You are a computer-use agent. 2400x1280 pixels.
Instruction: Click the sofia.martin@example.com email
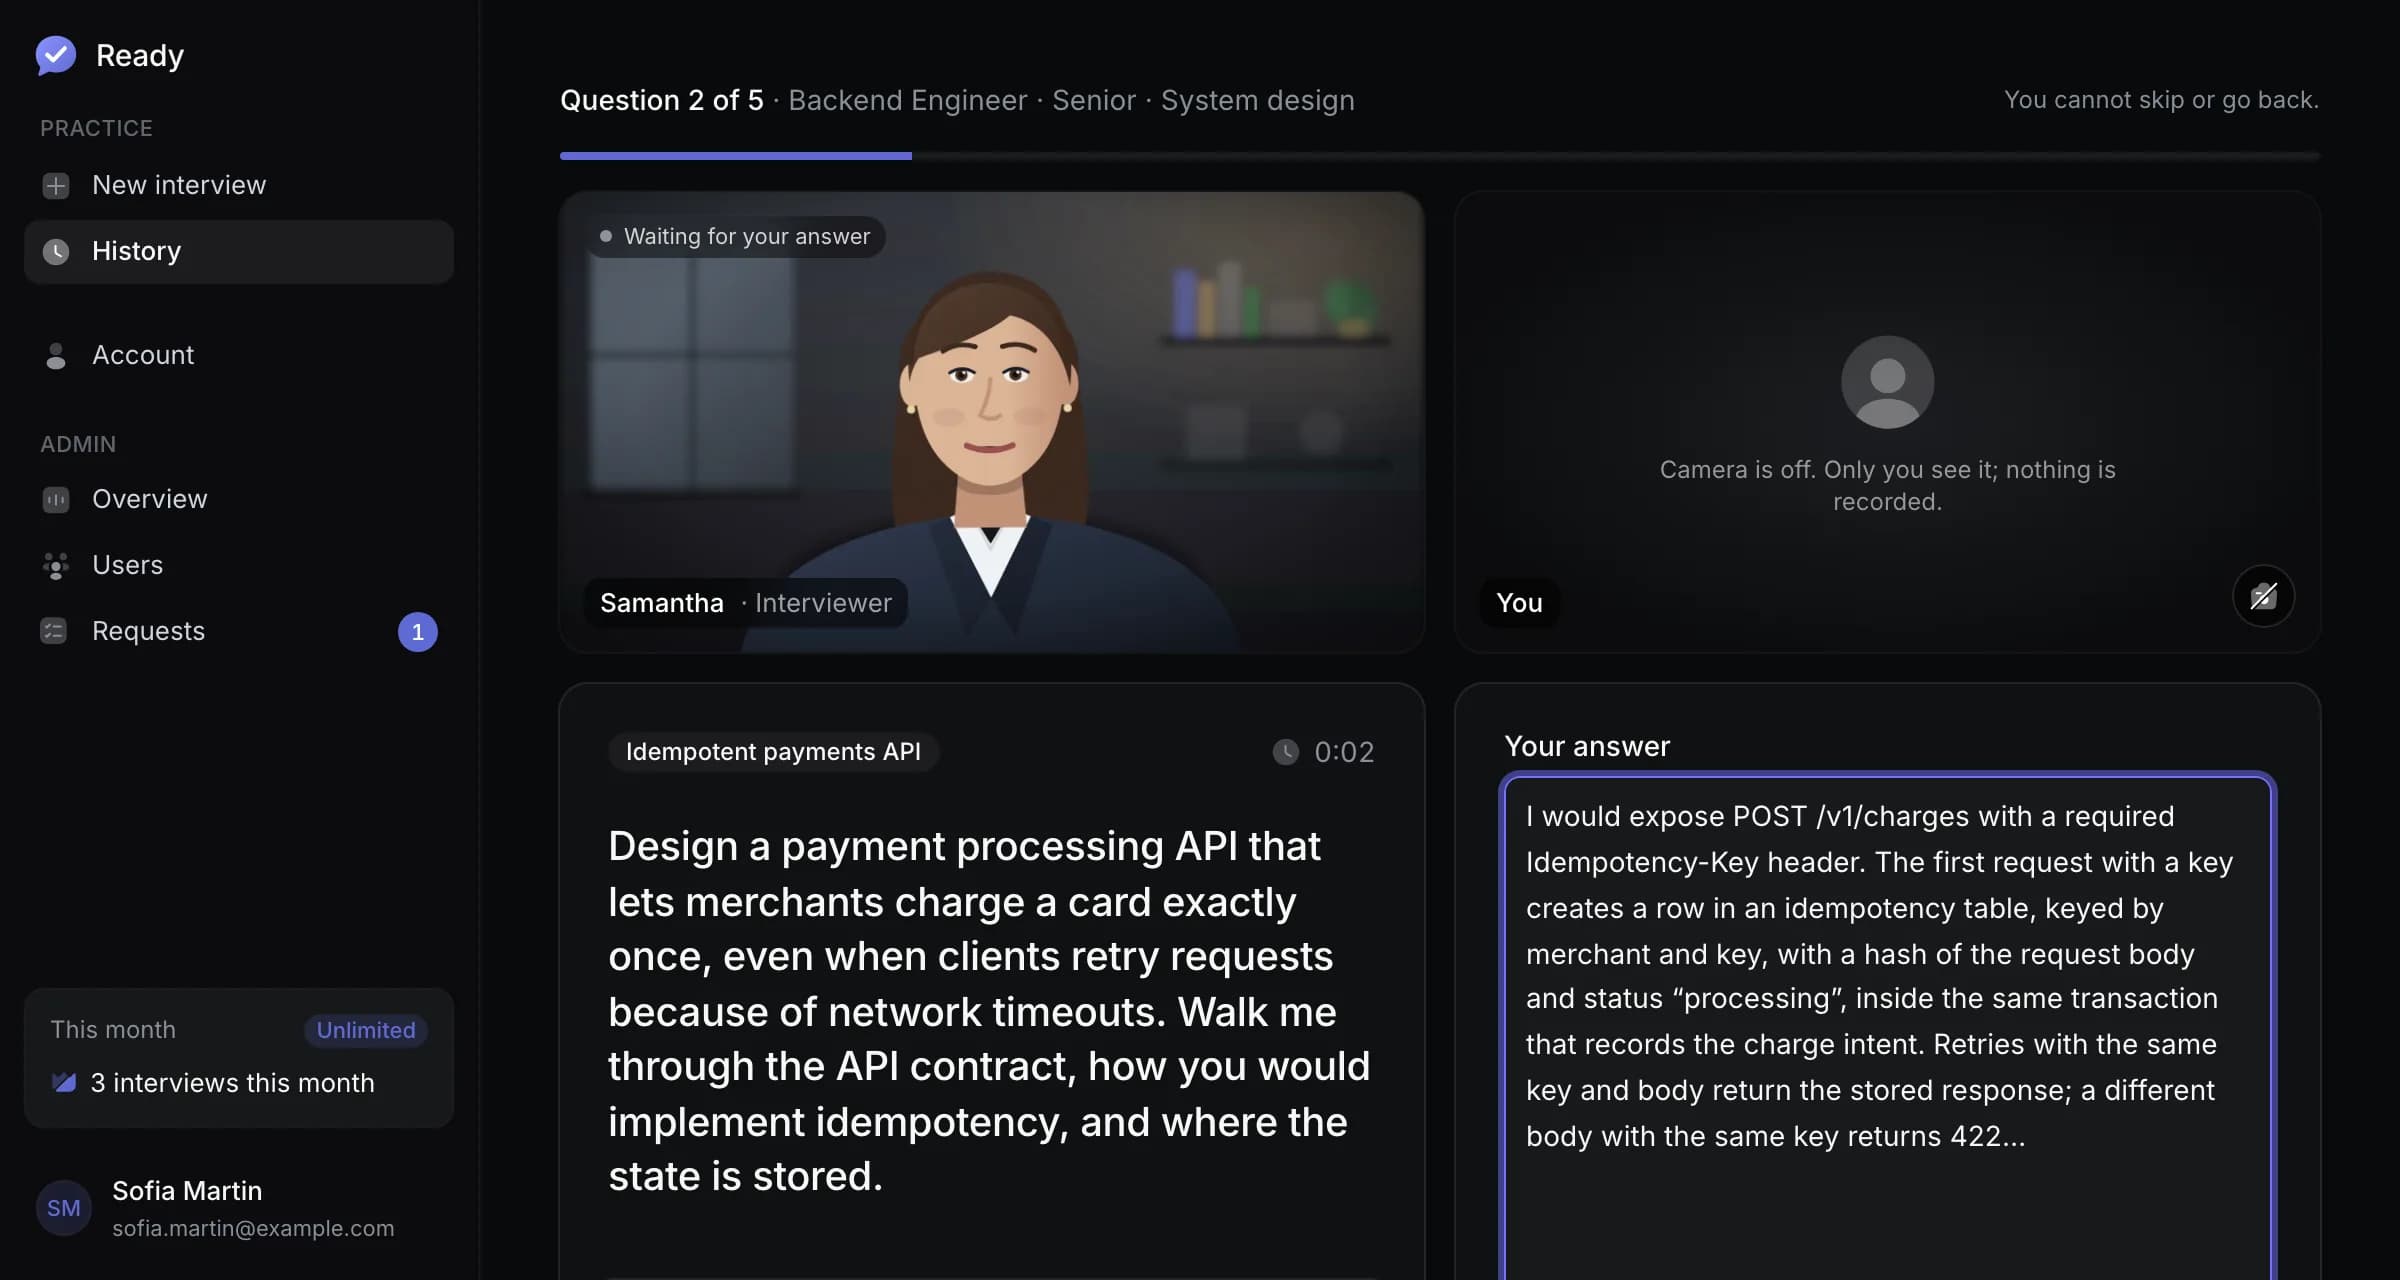click(x=253, y=1229)
